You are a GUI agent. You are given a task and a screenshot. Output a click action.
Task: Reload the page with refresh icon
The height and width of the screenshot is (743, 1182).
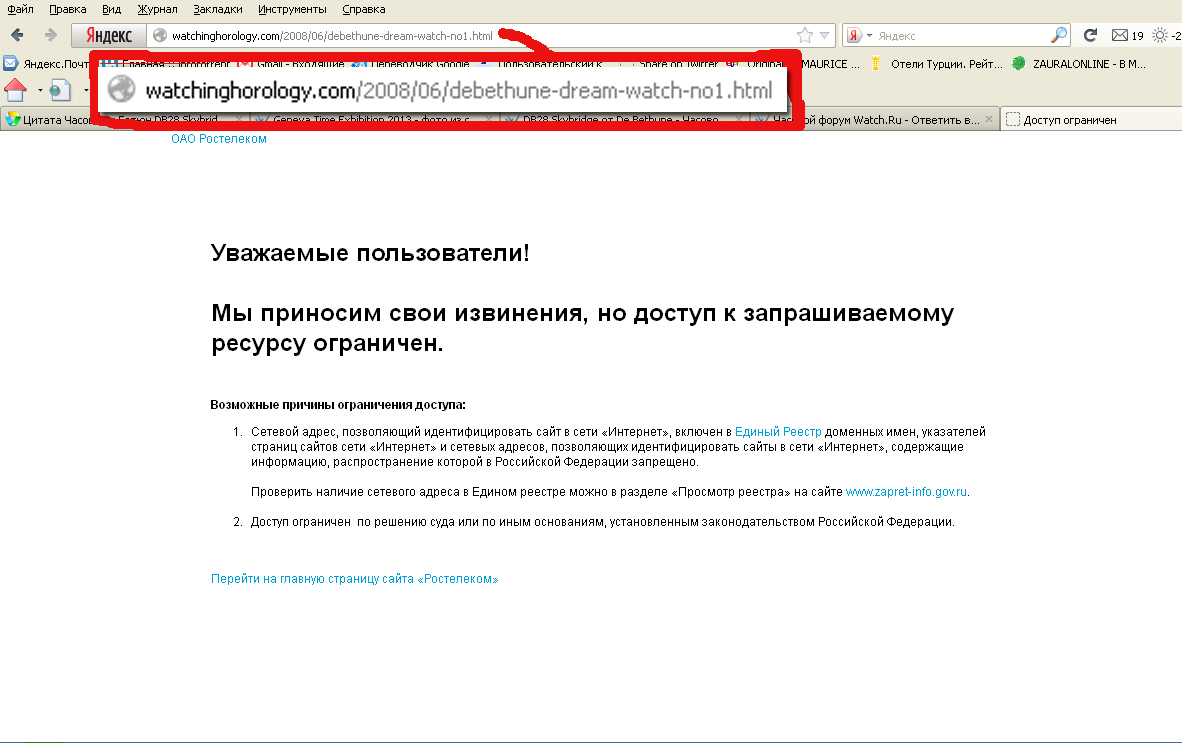(1091, 35)
